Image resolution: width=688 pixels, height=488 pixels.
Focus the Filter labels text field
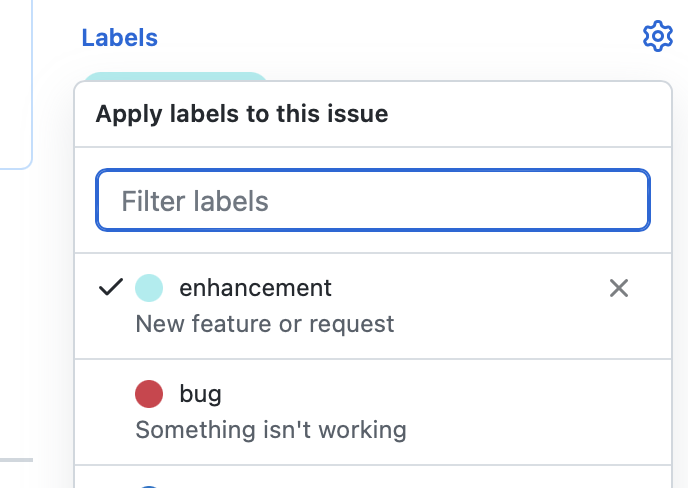373,200
